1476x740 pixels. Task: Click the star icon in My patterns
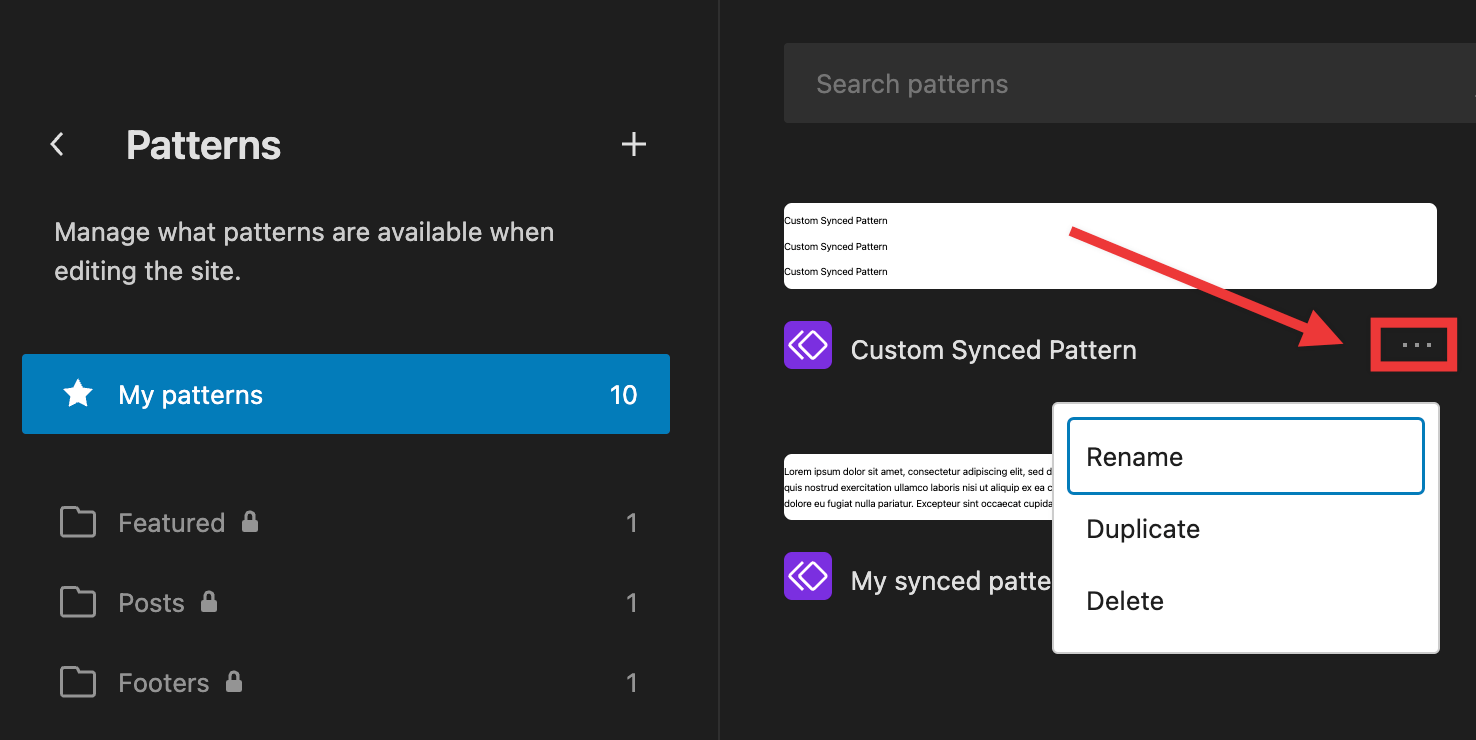tap(78, 394)
